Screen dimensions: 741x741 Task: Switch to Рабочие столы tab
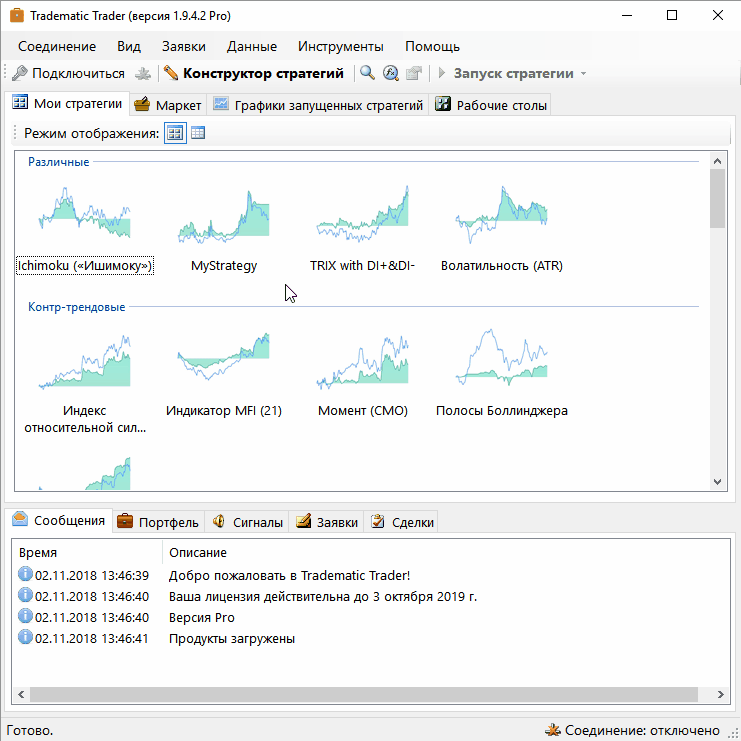pos(490,105)
